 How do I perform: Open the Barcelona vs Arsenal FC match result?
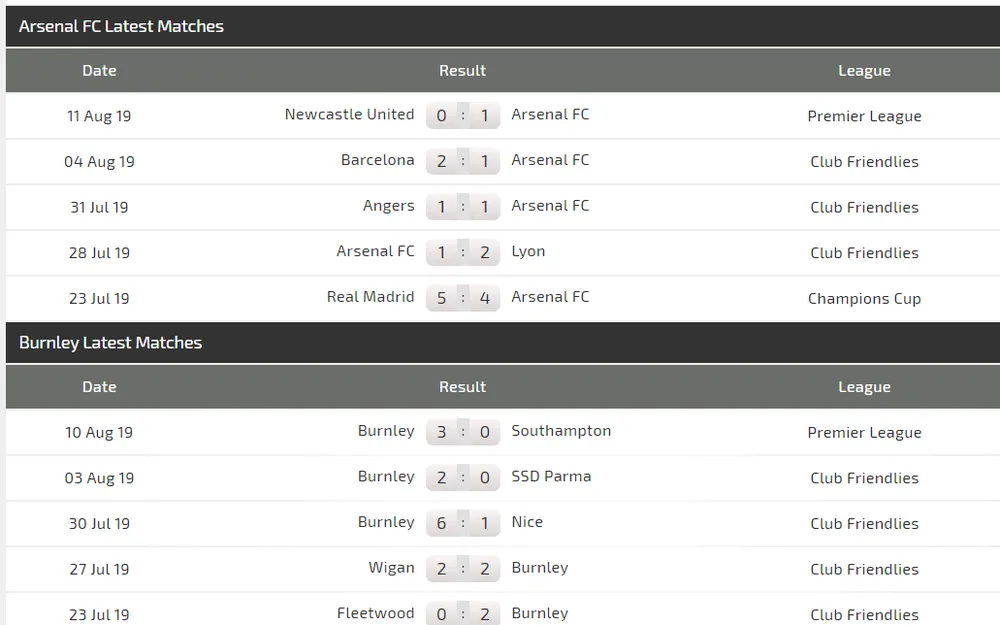463,161
